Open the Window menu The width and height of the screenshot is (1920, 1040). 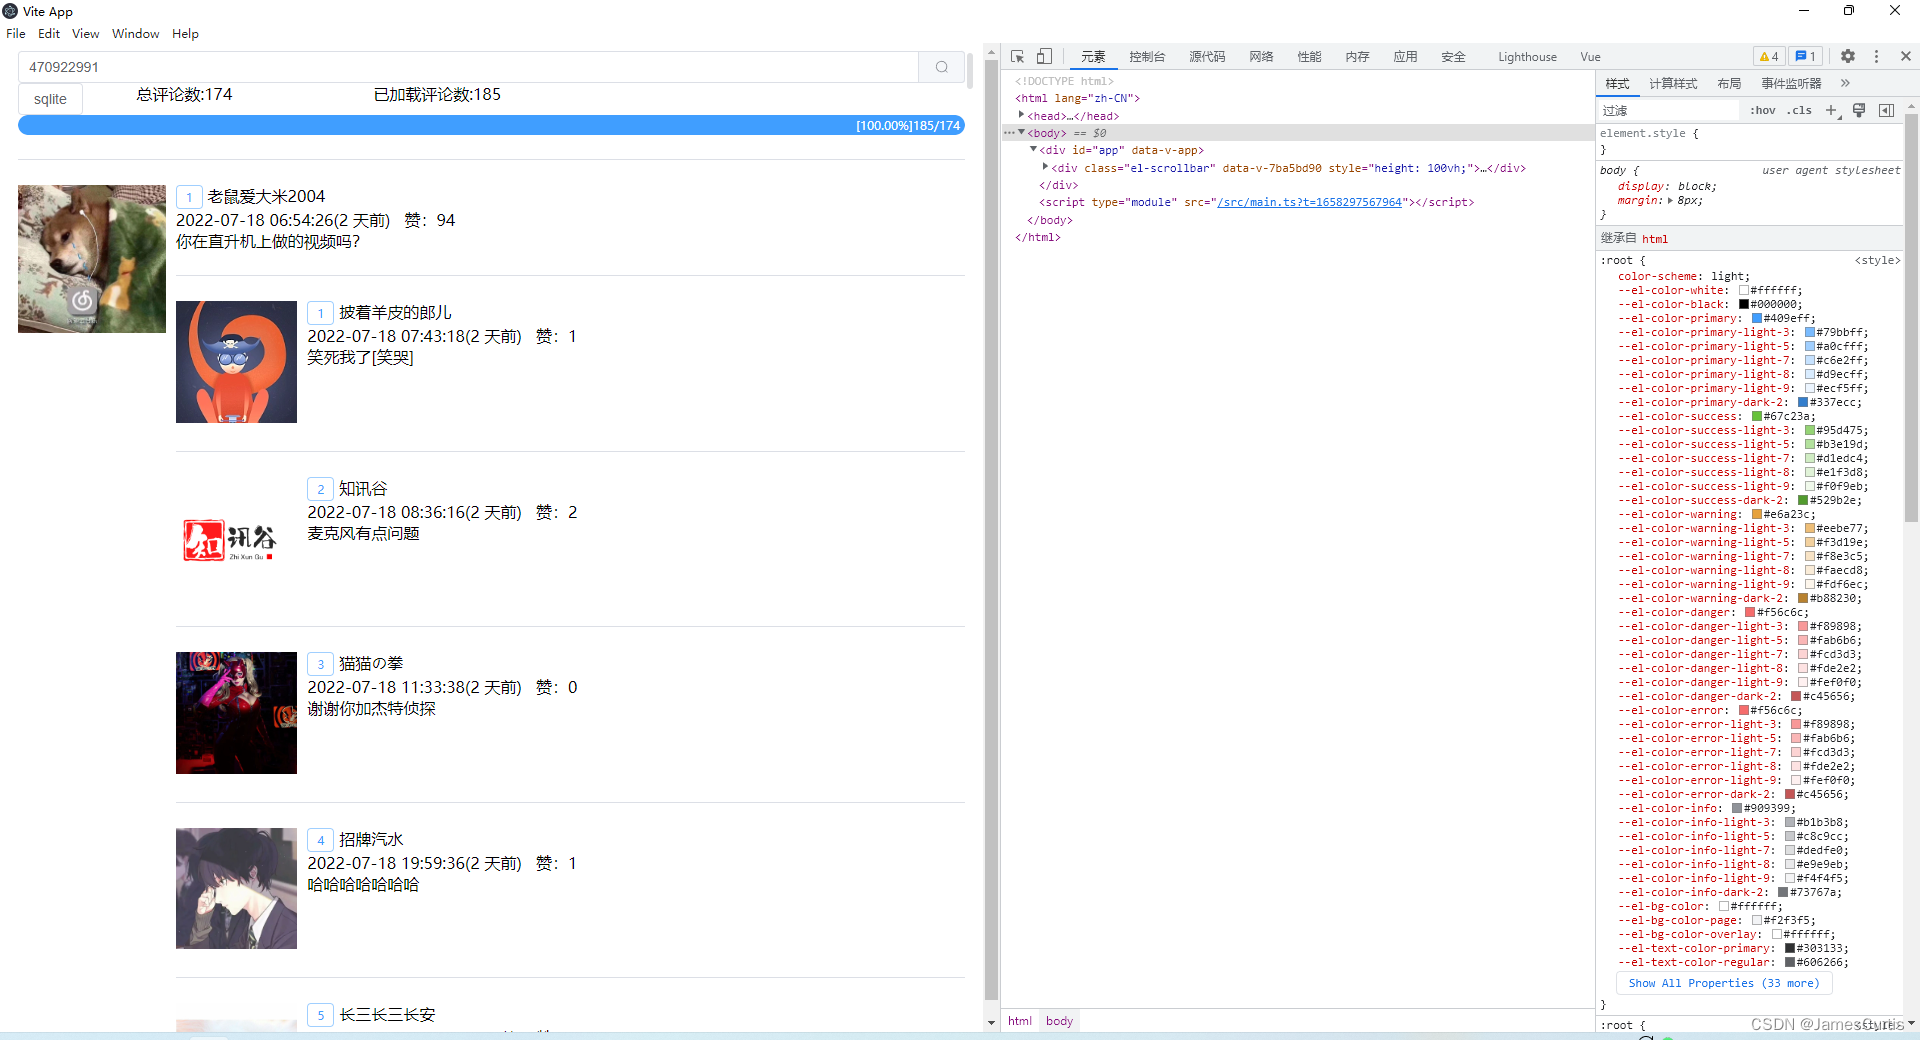pos(135,33)
